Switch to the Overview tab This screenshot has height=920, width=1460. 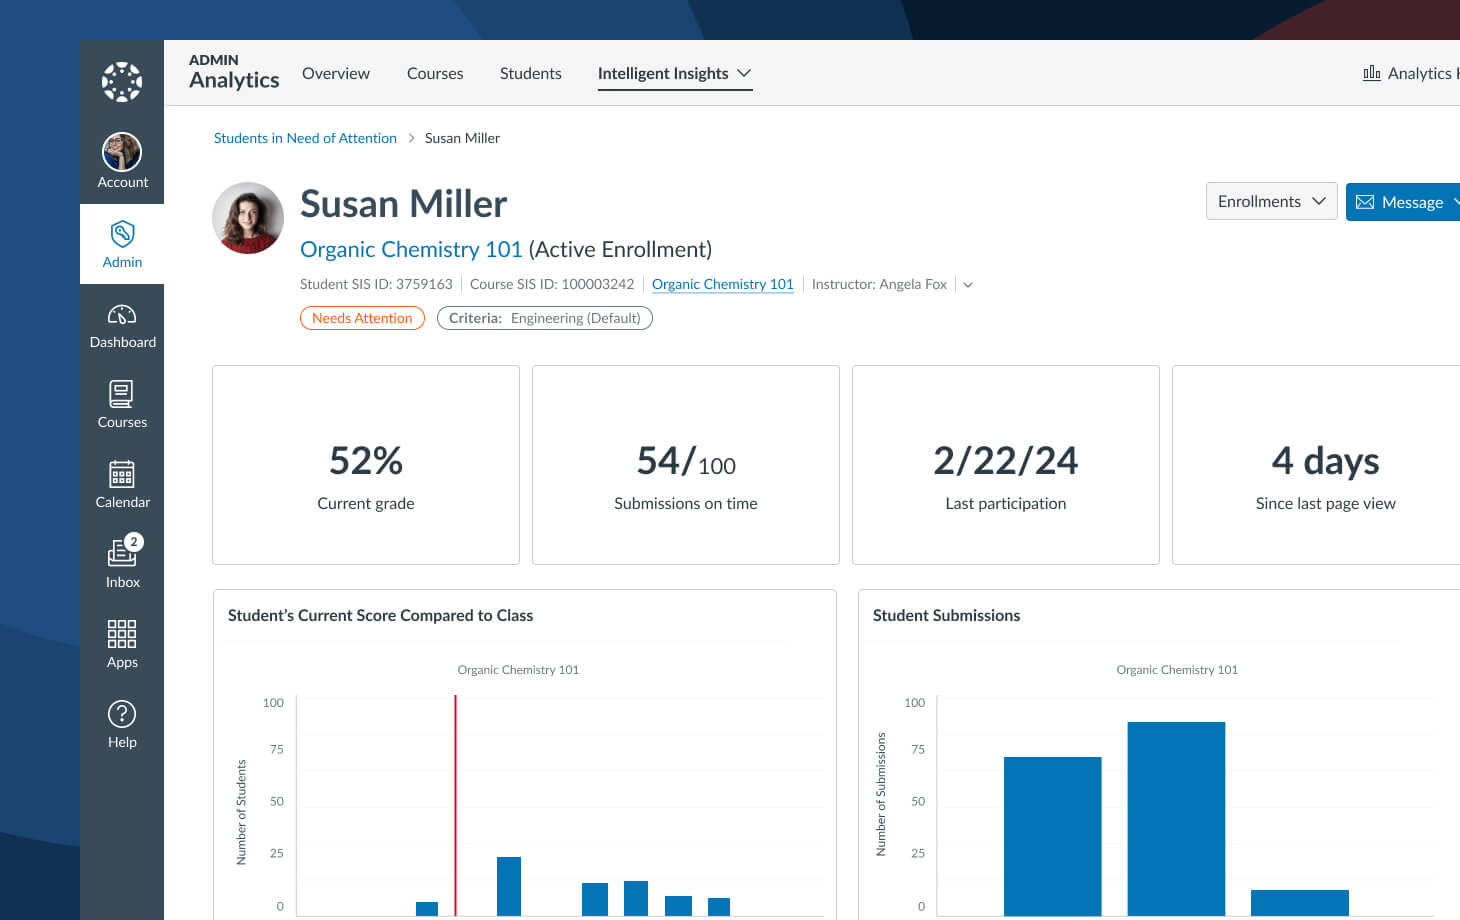(x=335, y=73)
